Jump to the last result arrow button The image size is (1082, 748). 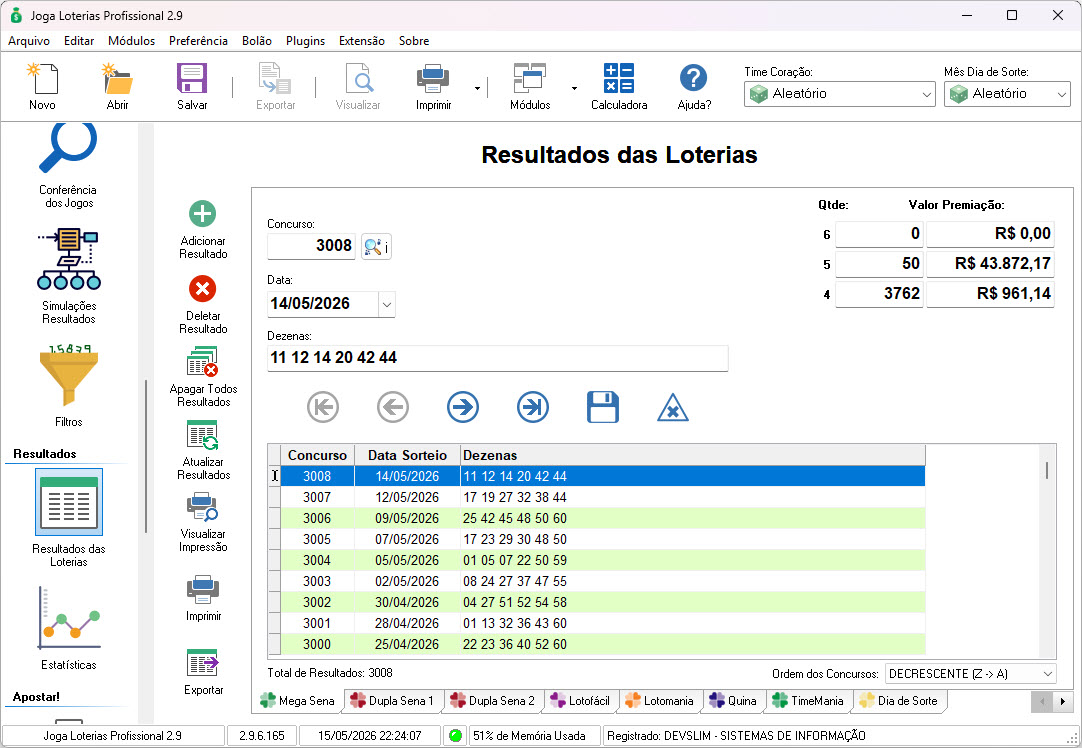(533, 407)
